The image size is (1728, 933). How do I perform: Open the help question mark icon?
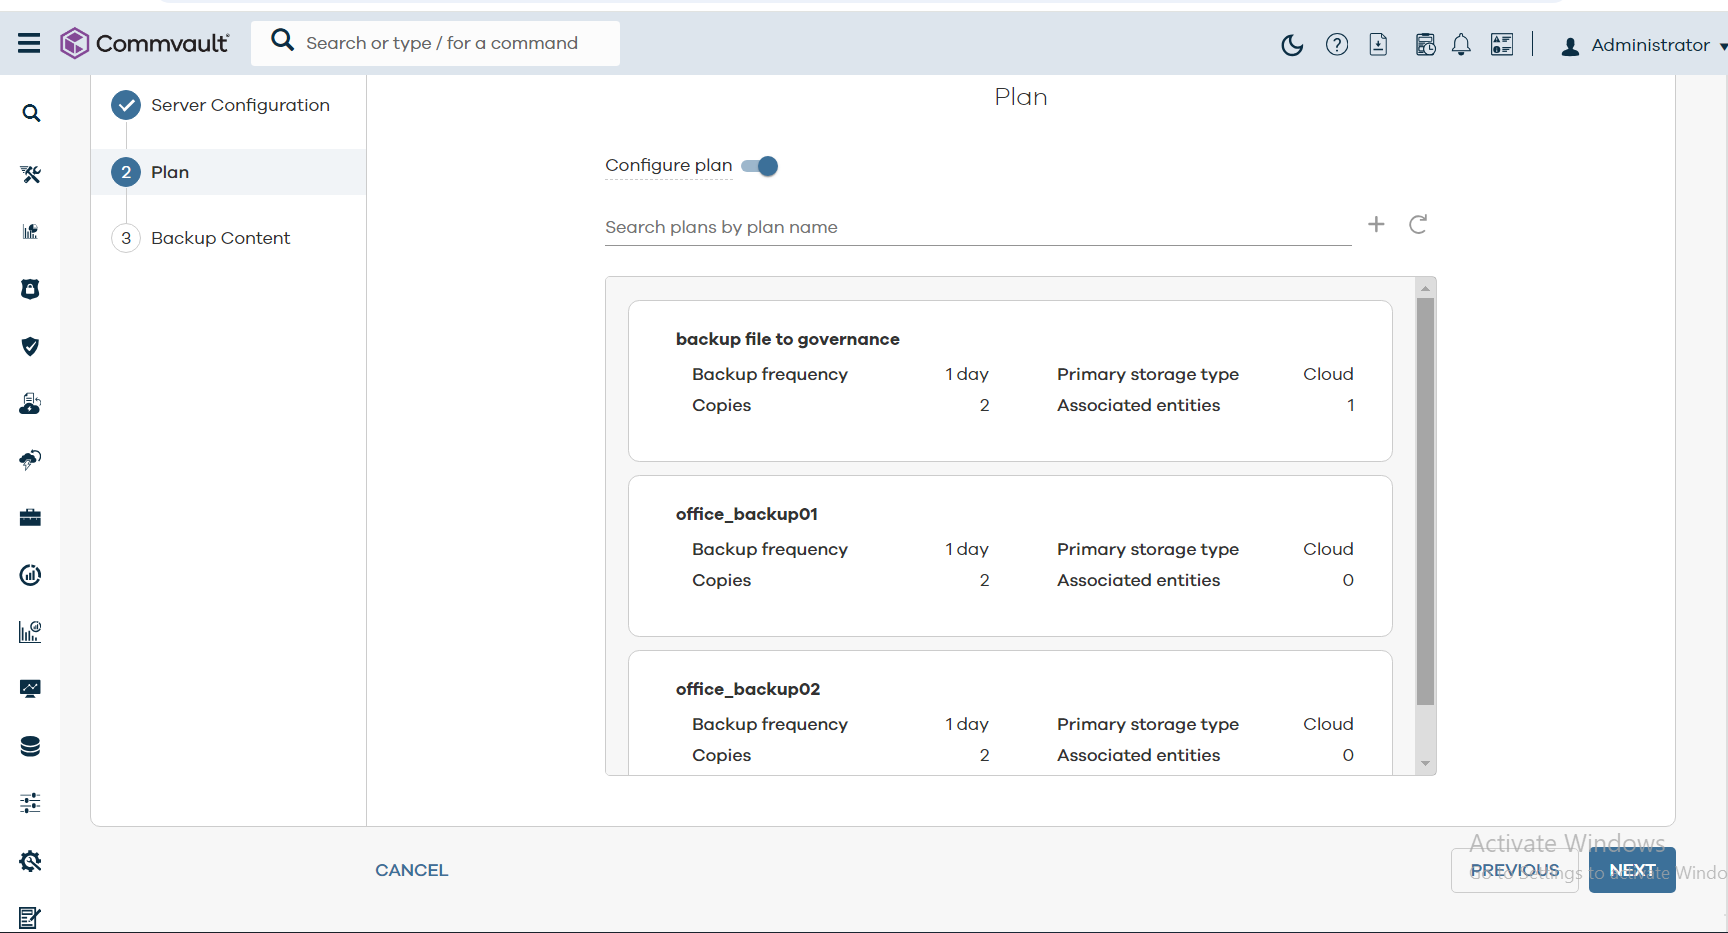tap(1336, 45)
